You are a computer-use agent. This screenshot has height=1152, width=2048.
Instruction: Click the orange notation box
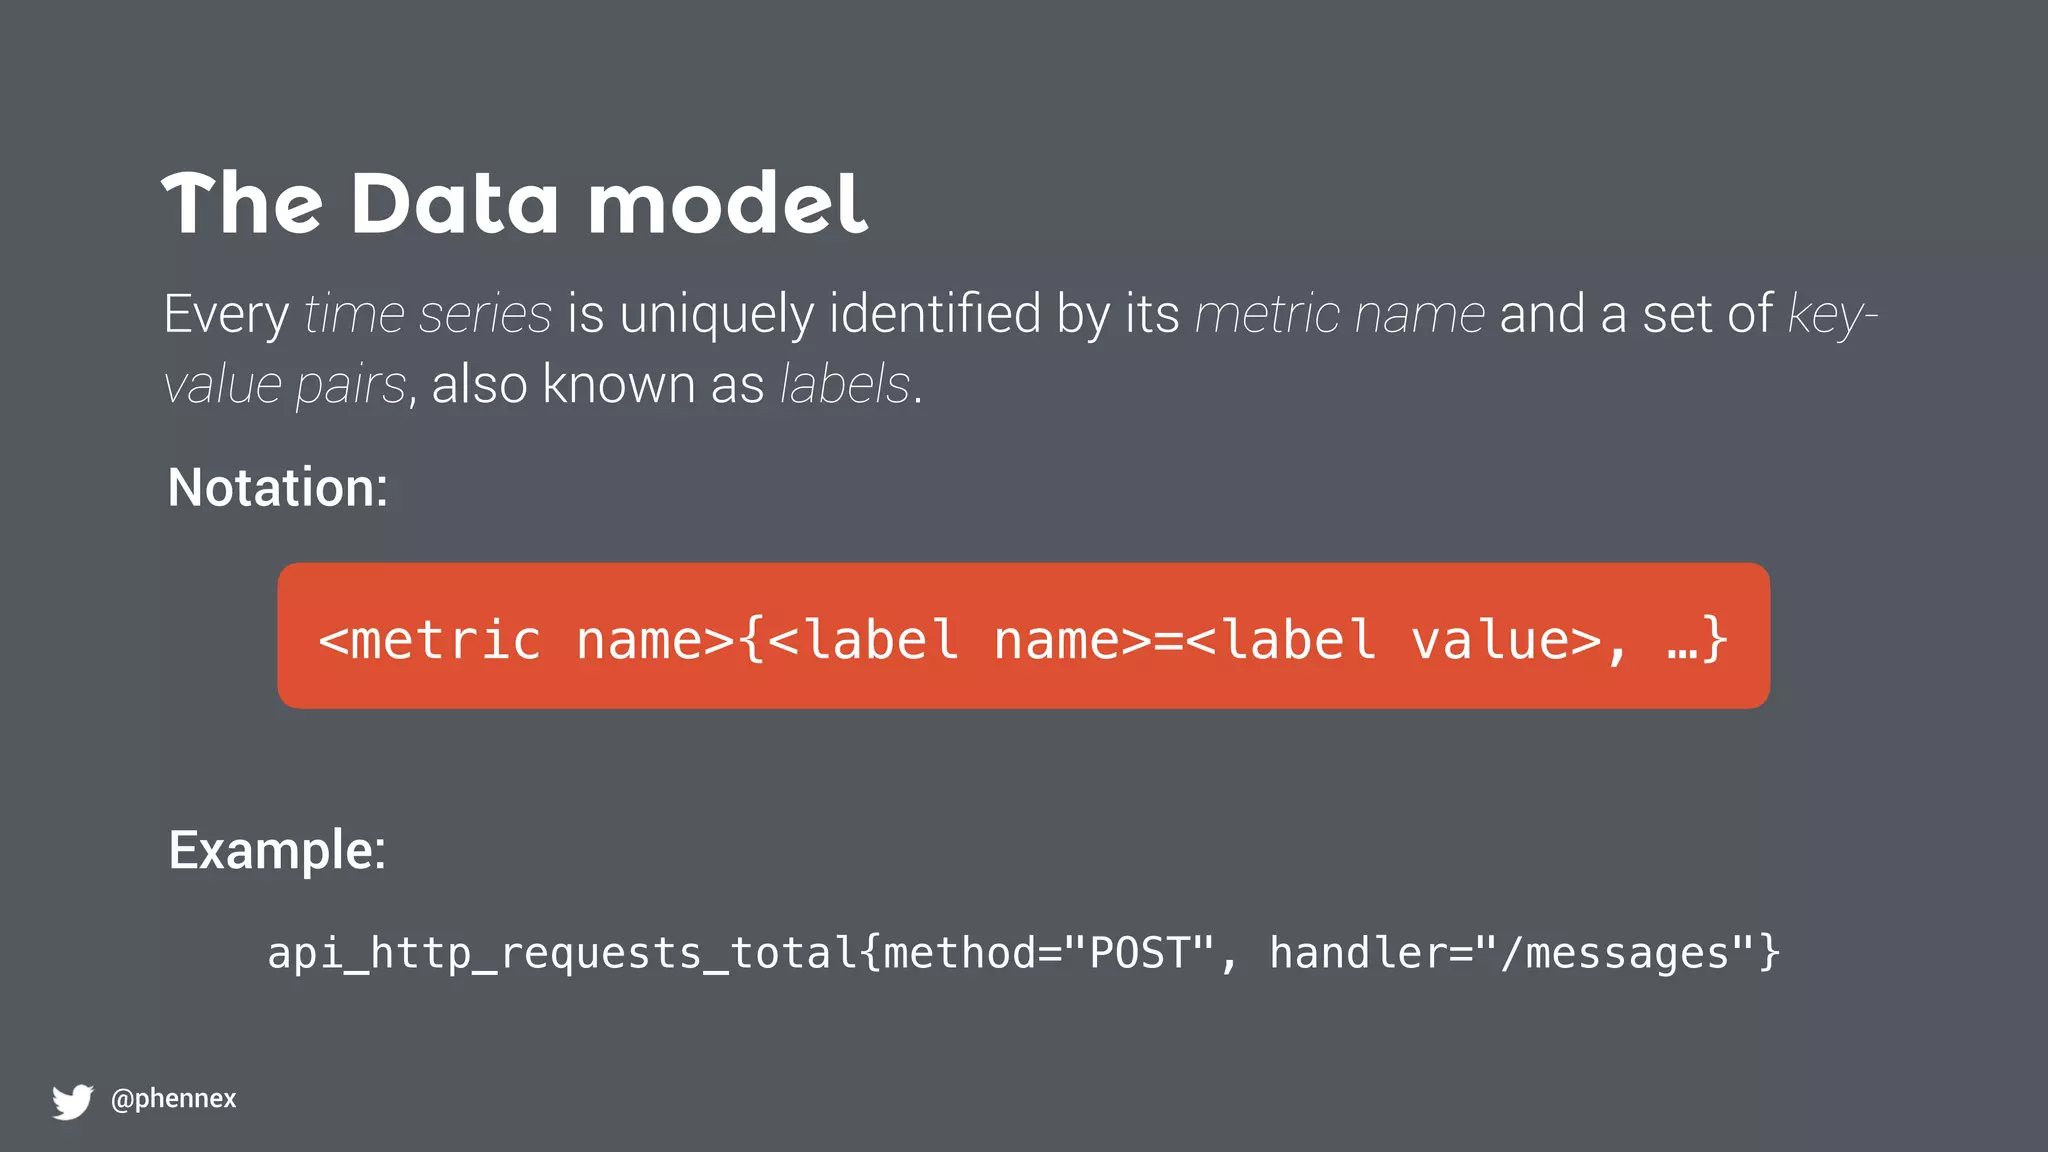coord(1023,636)
